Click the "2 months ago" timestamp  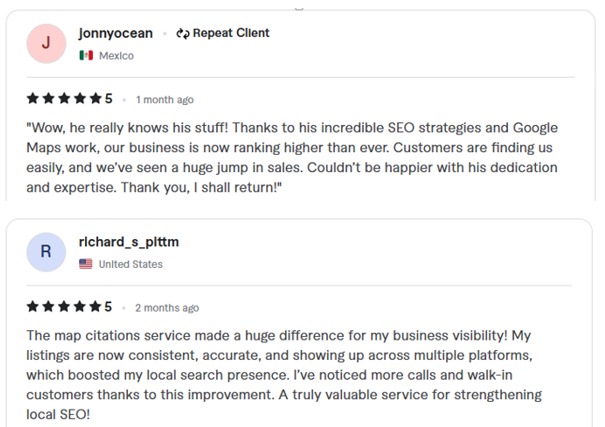[167, 308]
